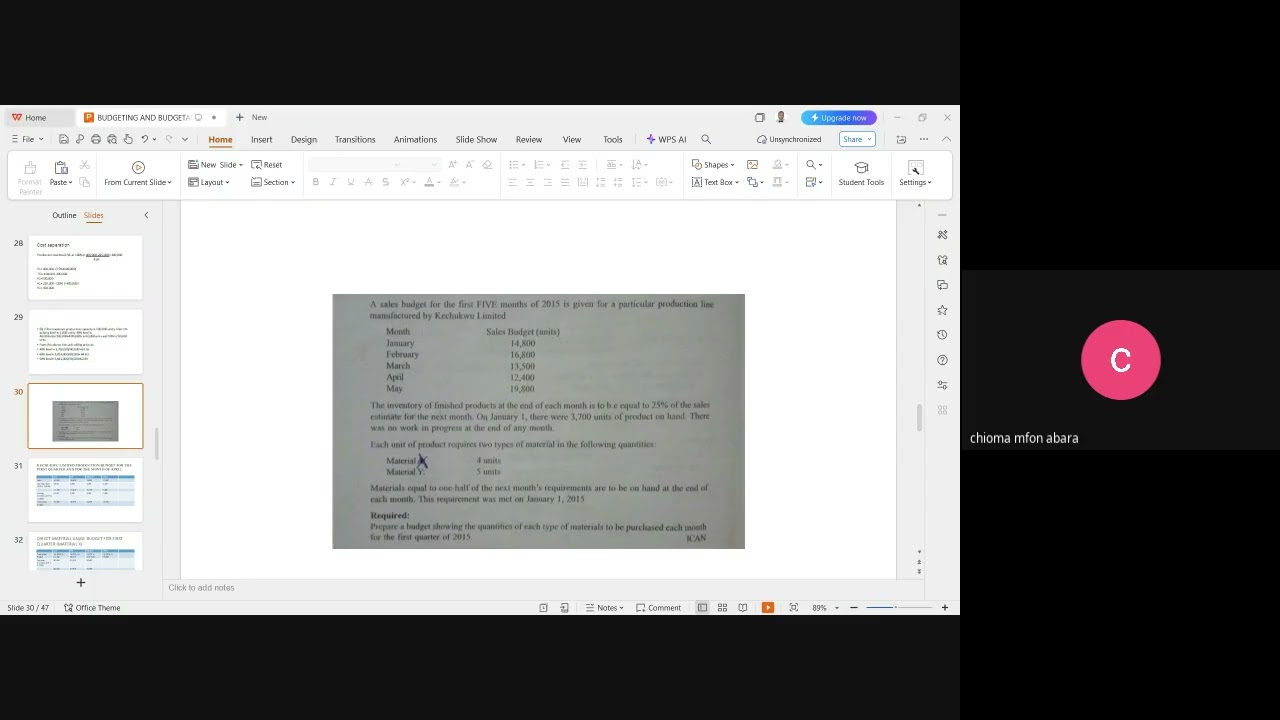The image size is (1280, 720).
Task: Click the Upgrade now button
Action: pos(839,118)
